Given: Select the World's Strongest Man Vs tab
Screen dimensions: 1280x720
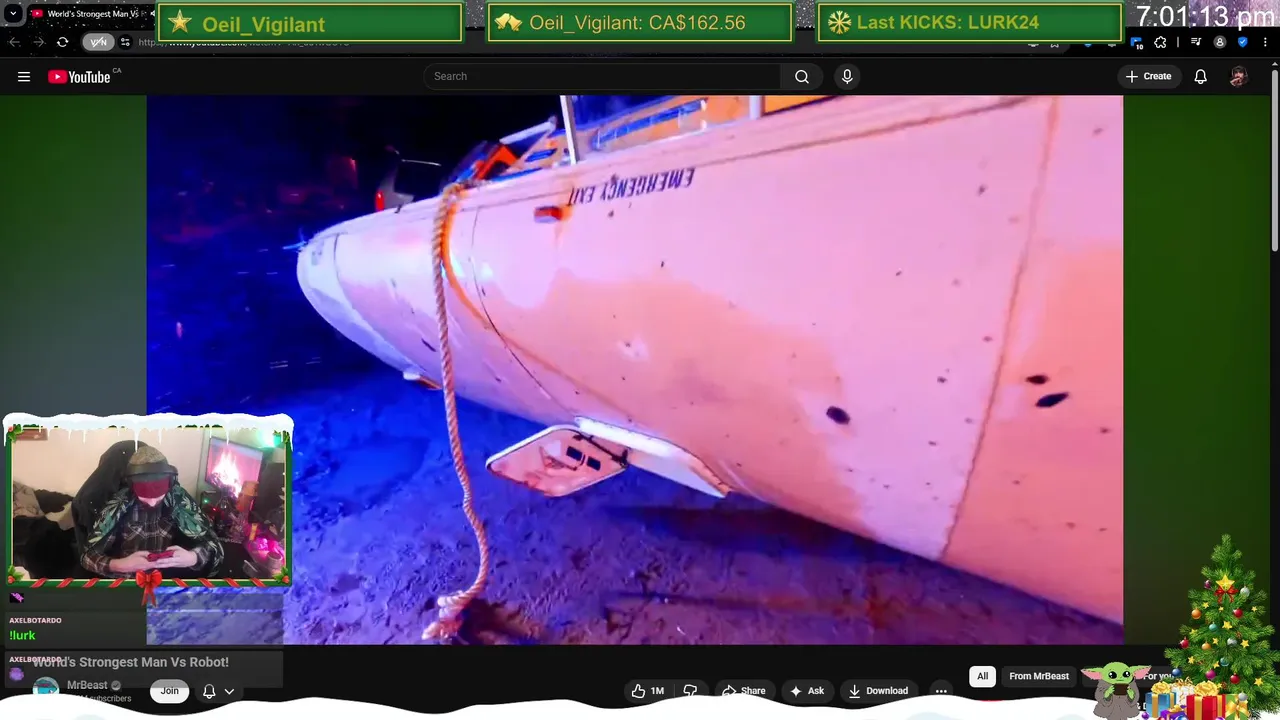Looking at the screenshot, I should (90, 14).
